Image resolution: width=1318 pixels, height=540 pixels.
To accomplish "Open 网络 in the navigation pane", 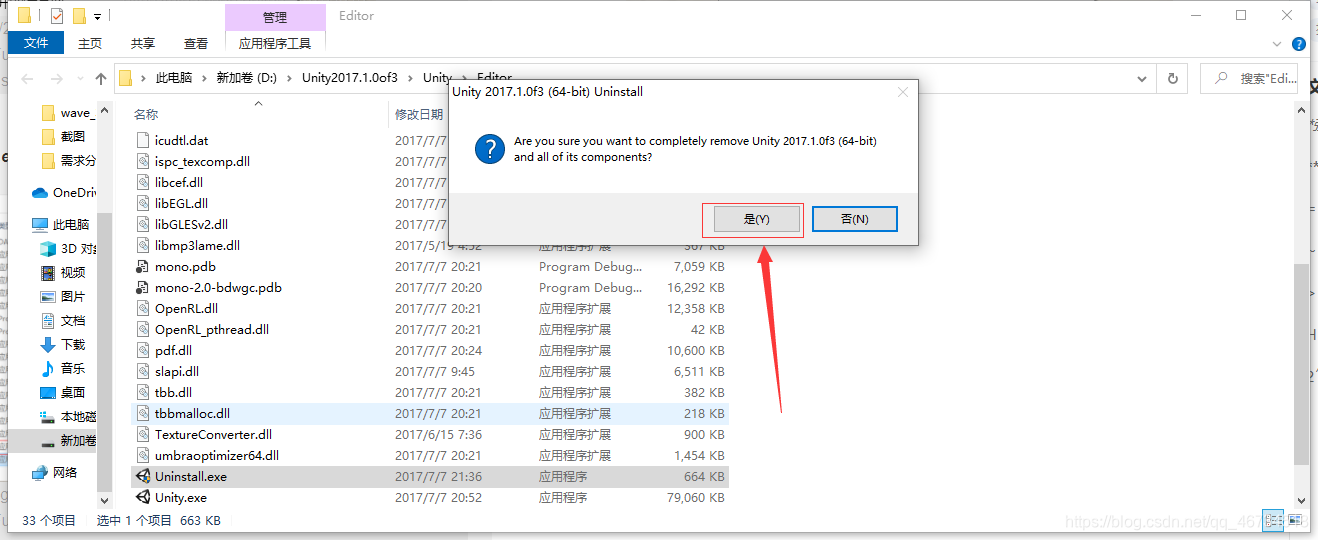I will tap(54, 473).
